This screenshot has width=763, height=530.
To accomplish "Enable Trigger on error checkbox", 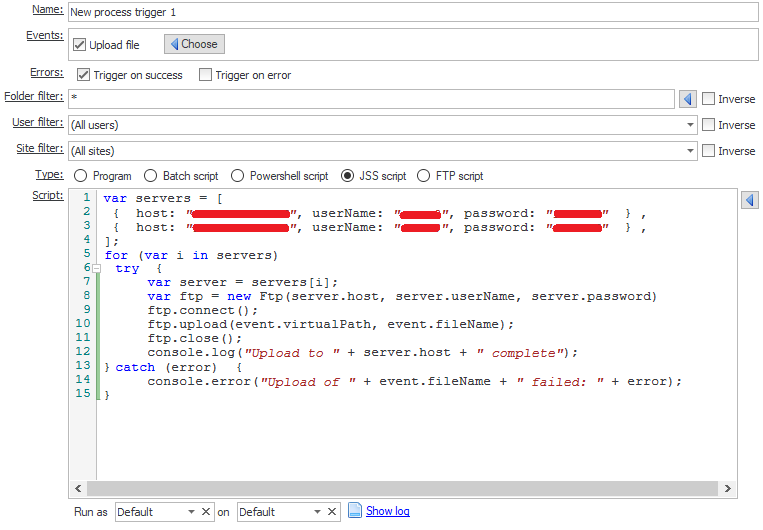I will pos(205,75).
